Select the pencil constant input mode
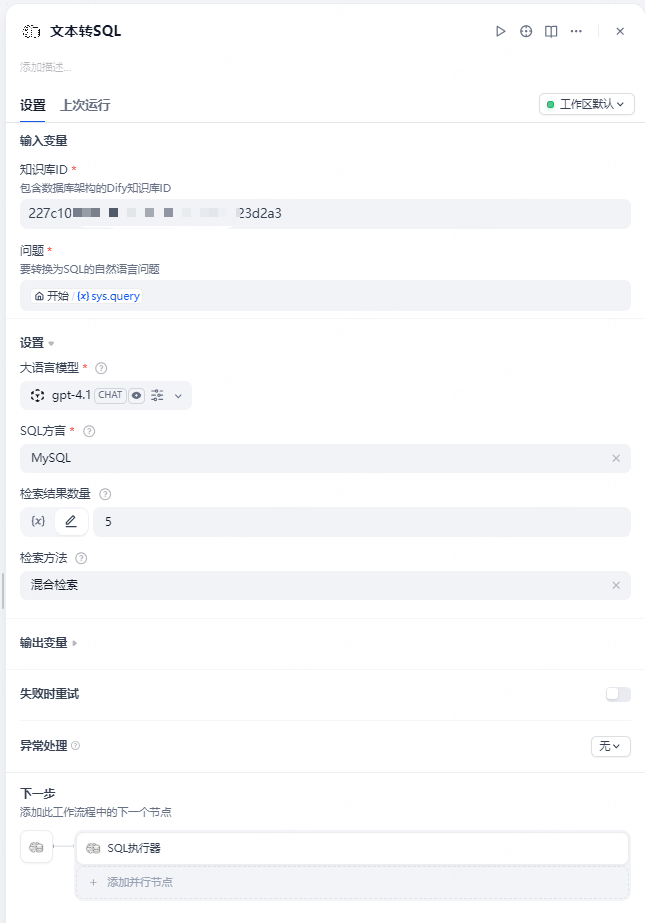Viewport: 645px width, 923px height. [71, 521]
